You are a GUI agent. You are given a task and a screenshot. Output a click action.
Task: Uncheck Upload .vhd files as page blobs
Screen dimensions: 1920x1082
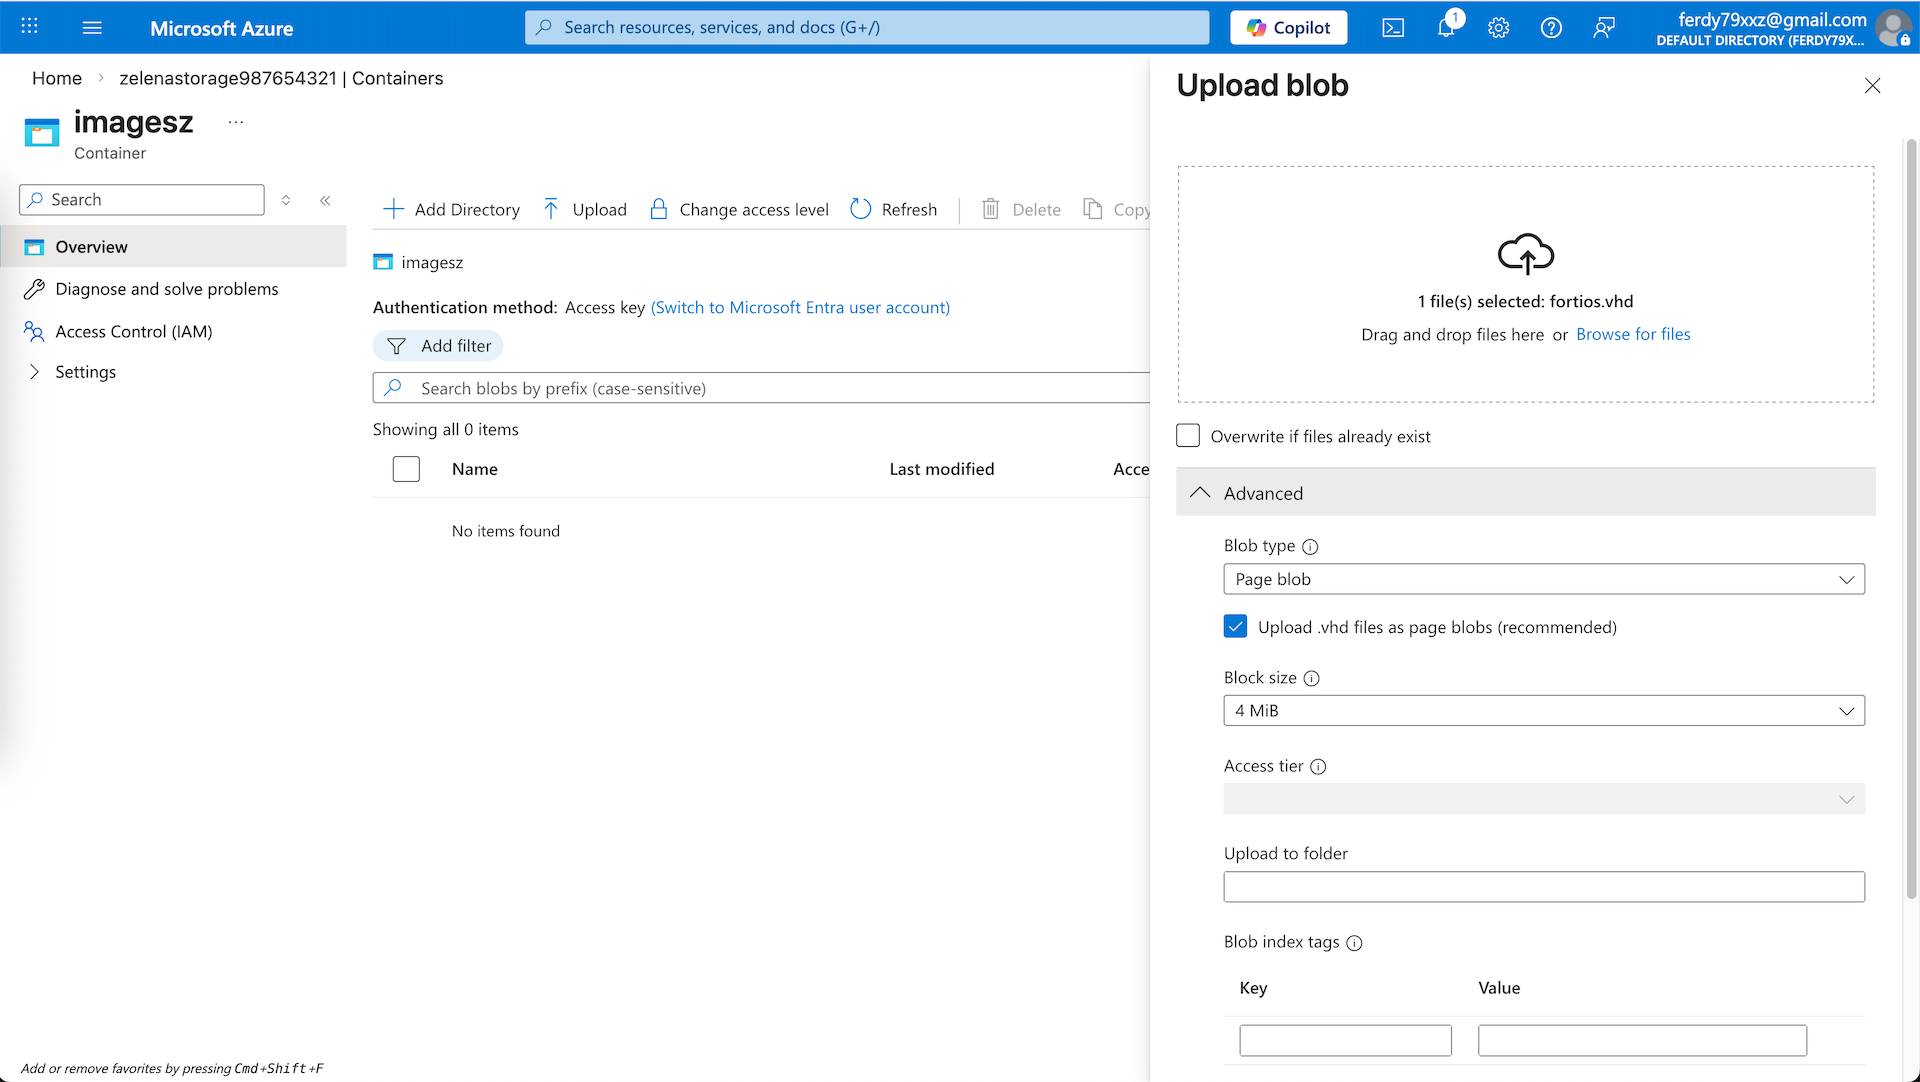point(1235,627)
